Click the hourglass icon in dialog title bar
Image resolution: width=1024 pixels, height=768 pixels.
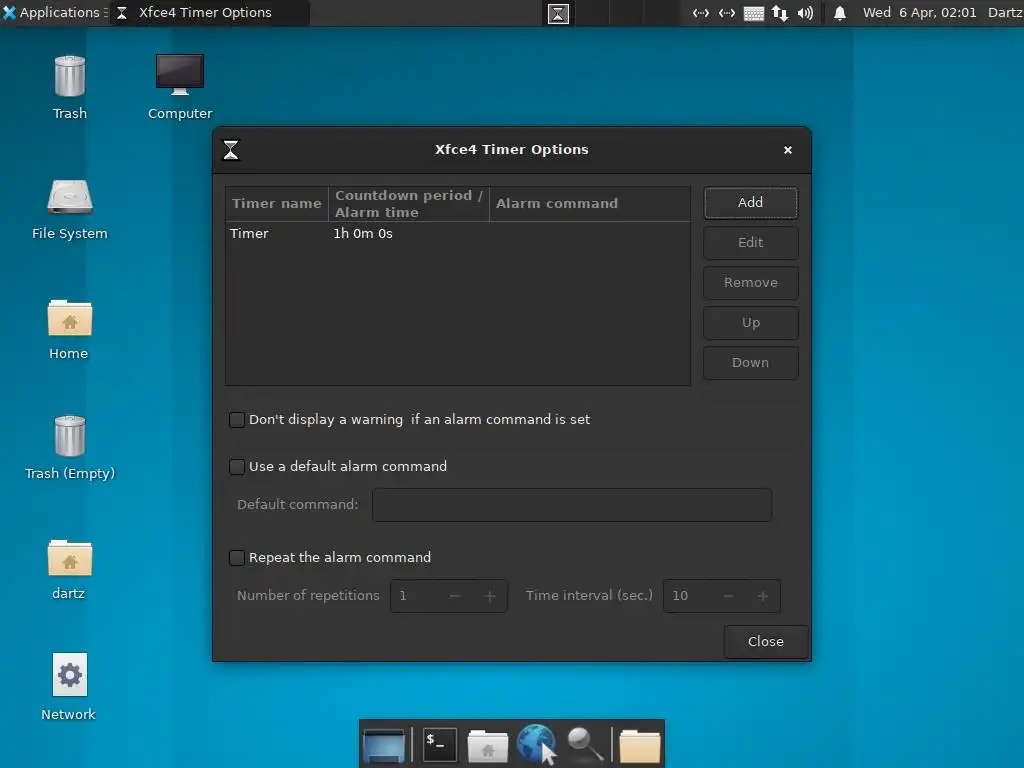point(231,150)
